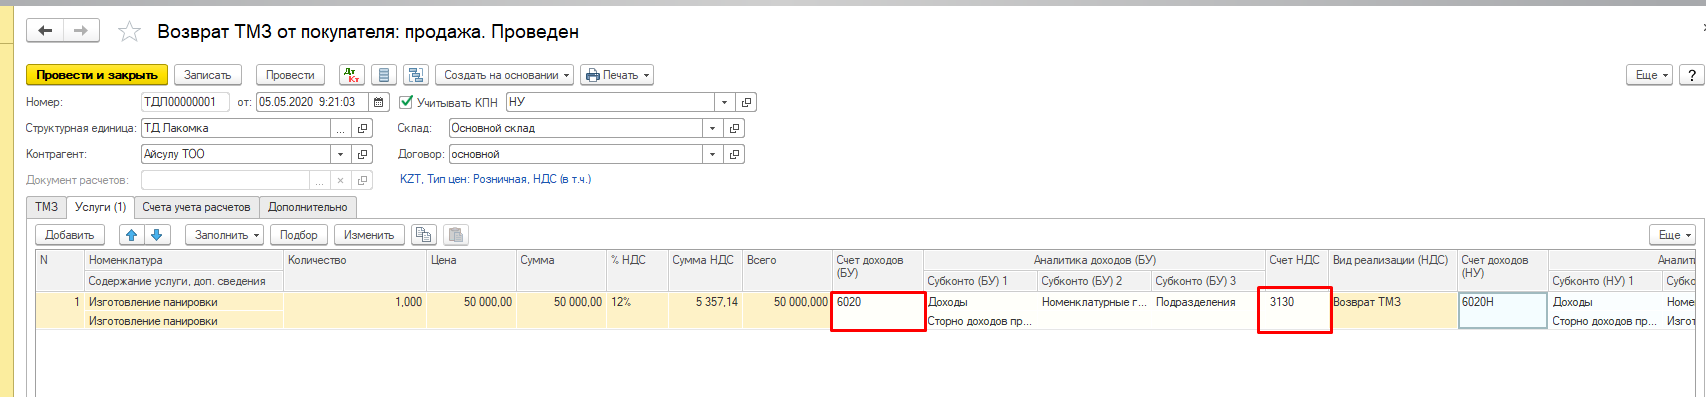Click the Изменить button
The height and width of the screenshot is (397, 1706).
[369, 235]
